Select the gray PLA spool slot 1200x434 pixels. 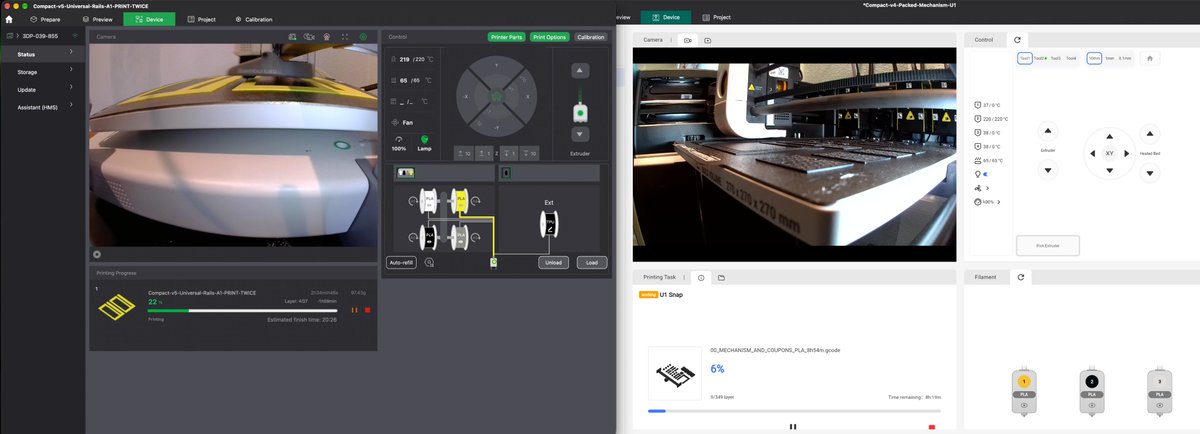[x=461, y=236]
